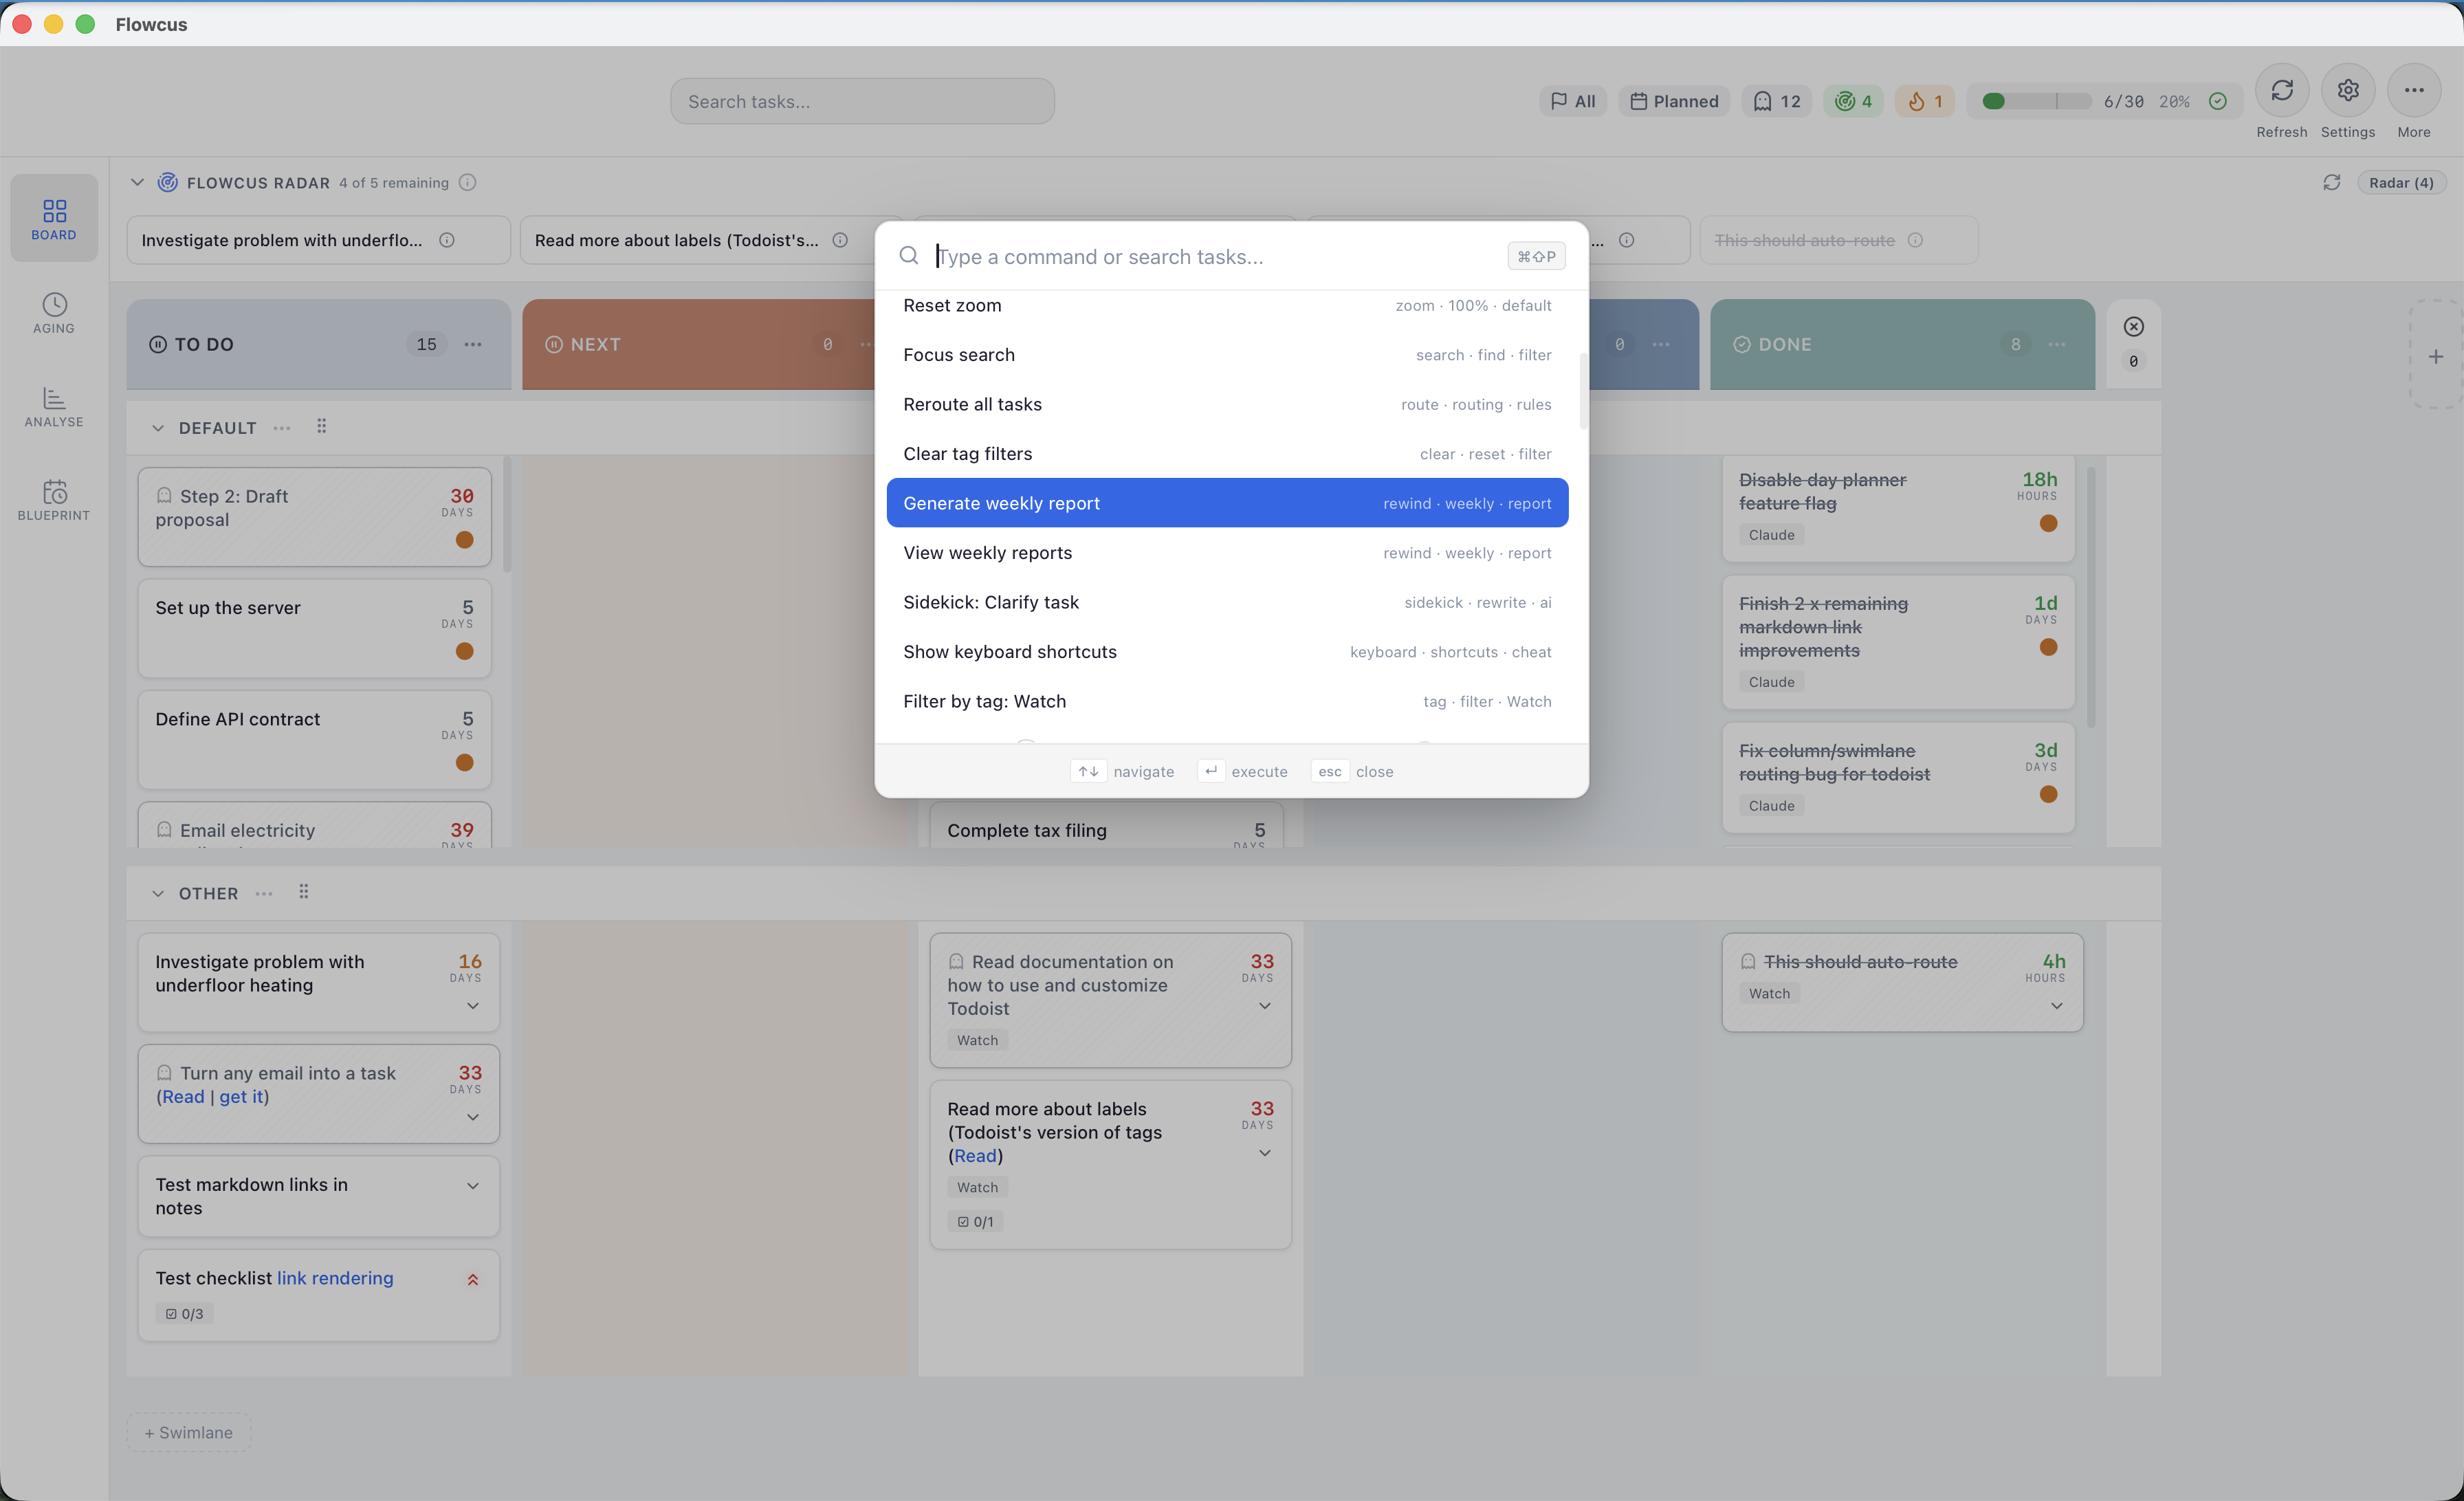Image resolution: width=2464 pixels, height=1501 pixels.
Task: Click the Refresh icon button
Action: [2281, 91]
